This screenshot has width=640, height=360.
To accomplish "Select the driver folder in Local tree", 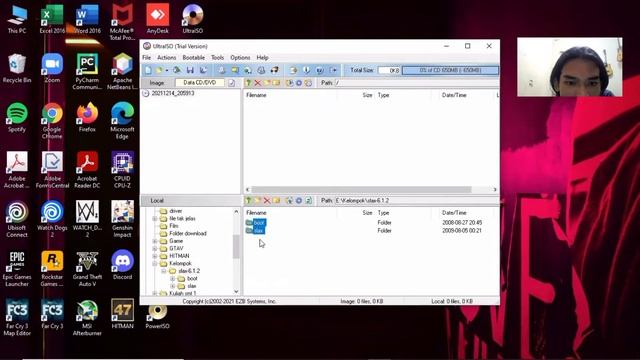I will pos(176,211).
